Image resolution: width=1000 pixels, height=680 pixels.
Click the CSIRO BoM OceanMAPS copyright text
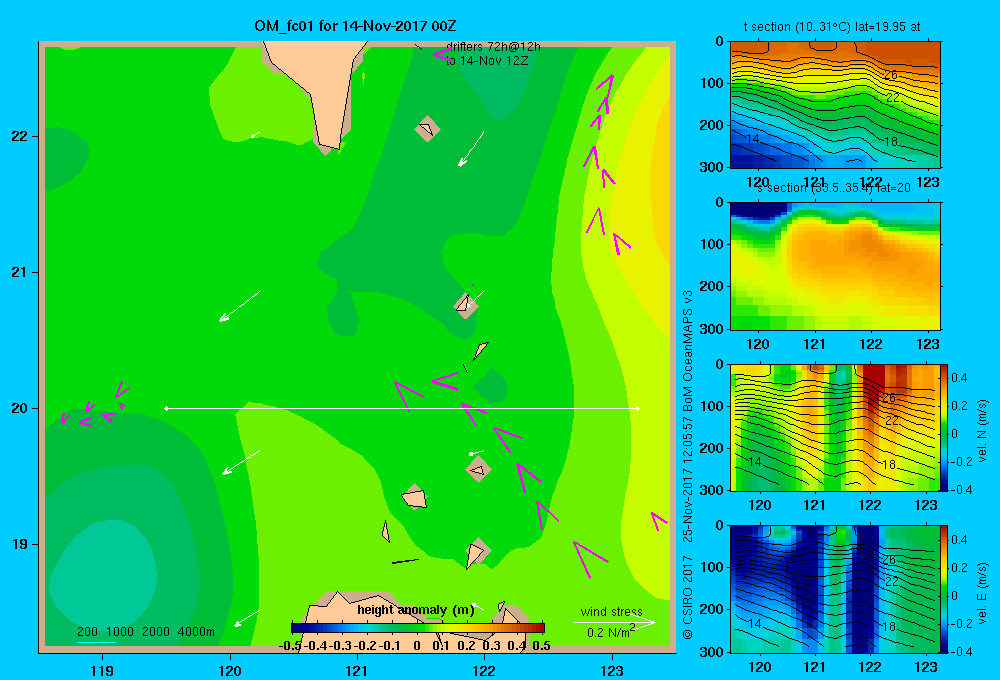(688, 464)
